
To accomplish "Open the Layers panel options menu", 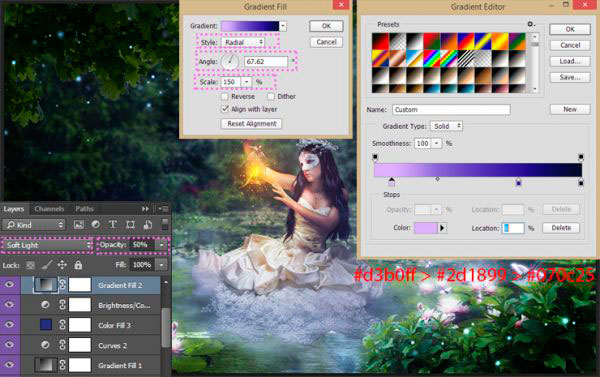I will (163, 209).
